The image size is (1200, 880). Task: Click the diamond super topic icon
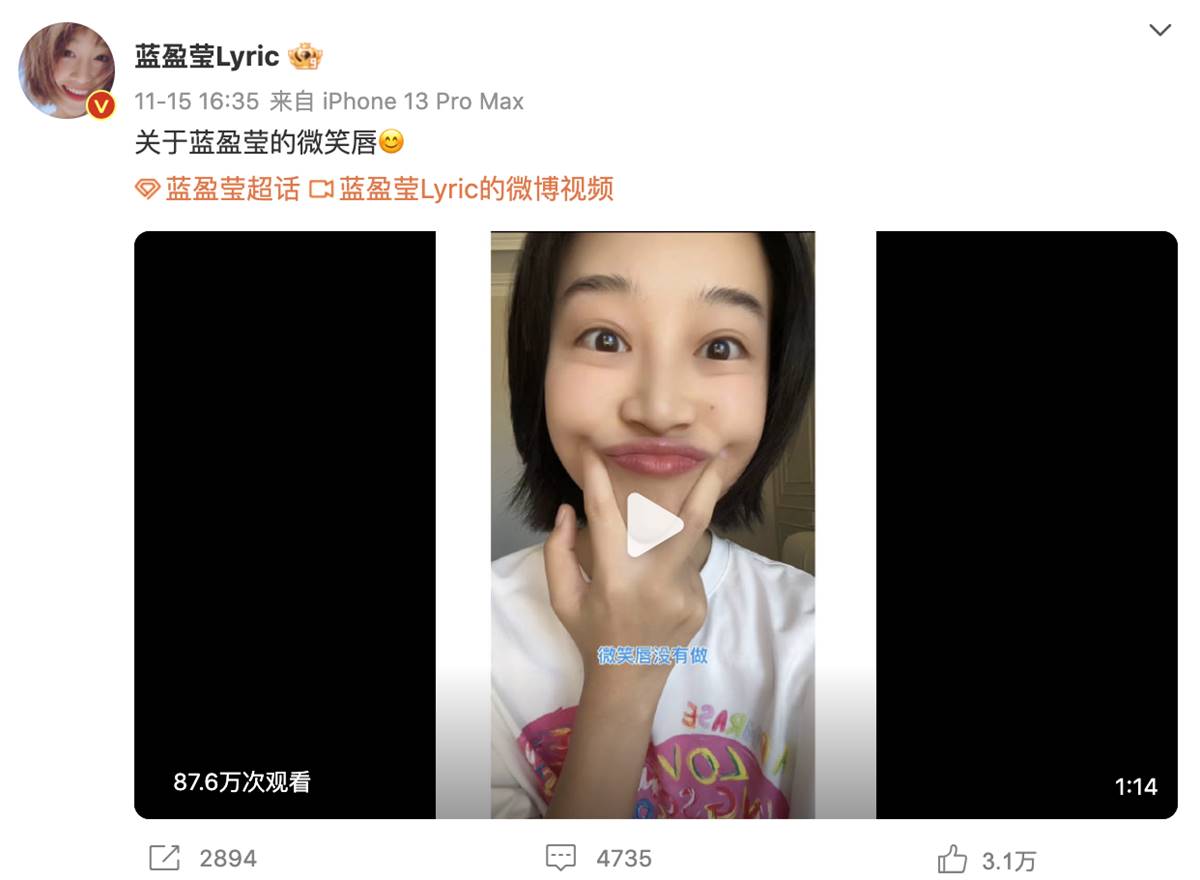point(147,189)
